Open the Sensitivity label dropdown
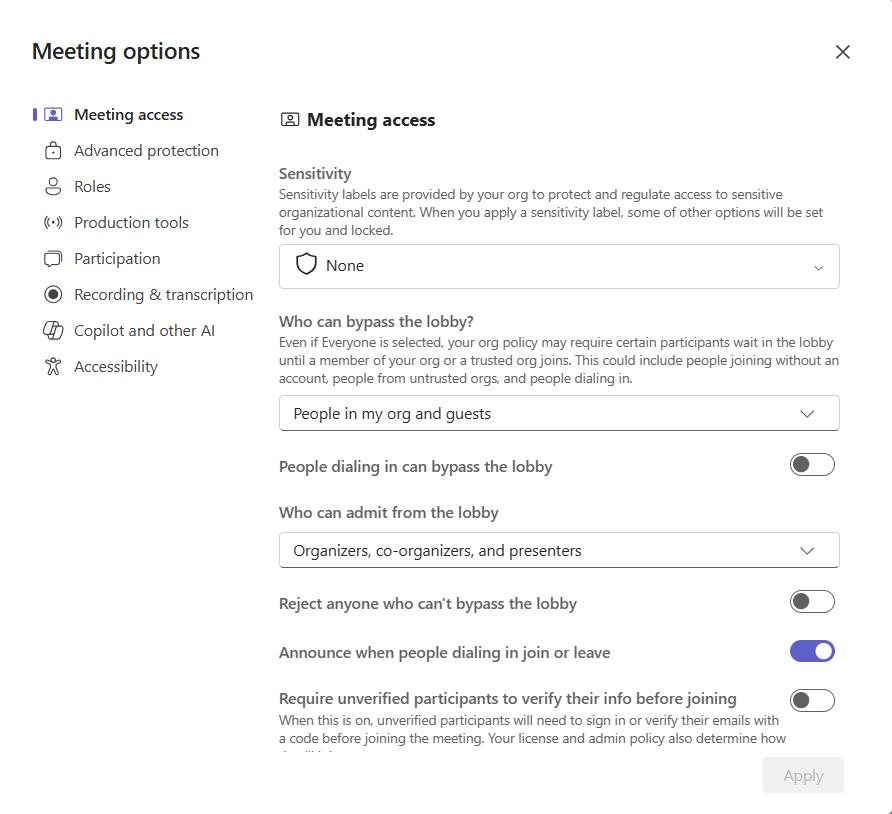Image resolution: width=892 pixels, height=814 pixels. click(558, 267)
